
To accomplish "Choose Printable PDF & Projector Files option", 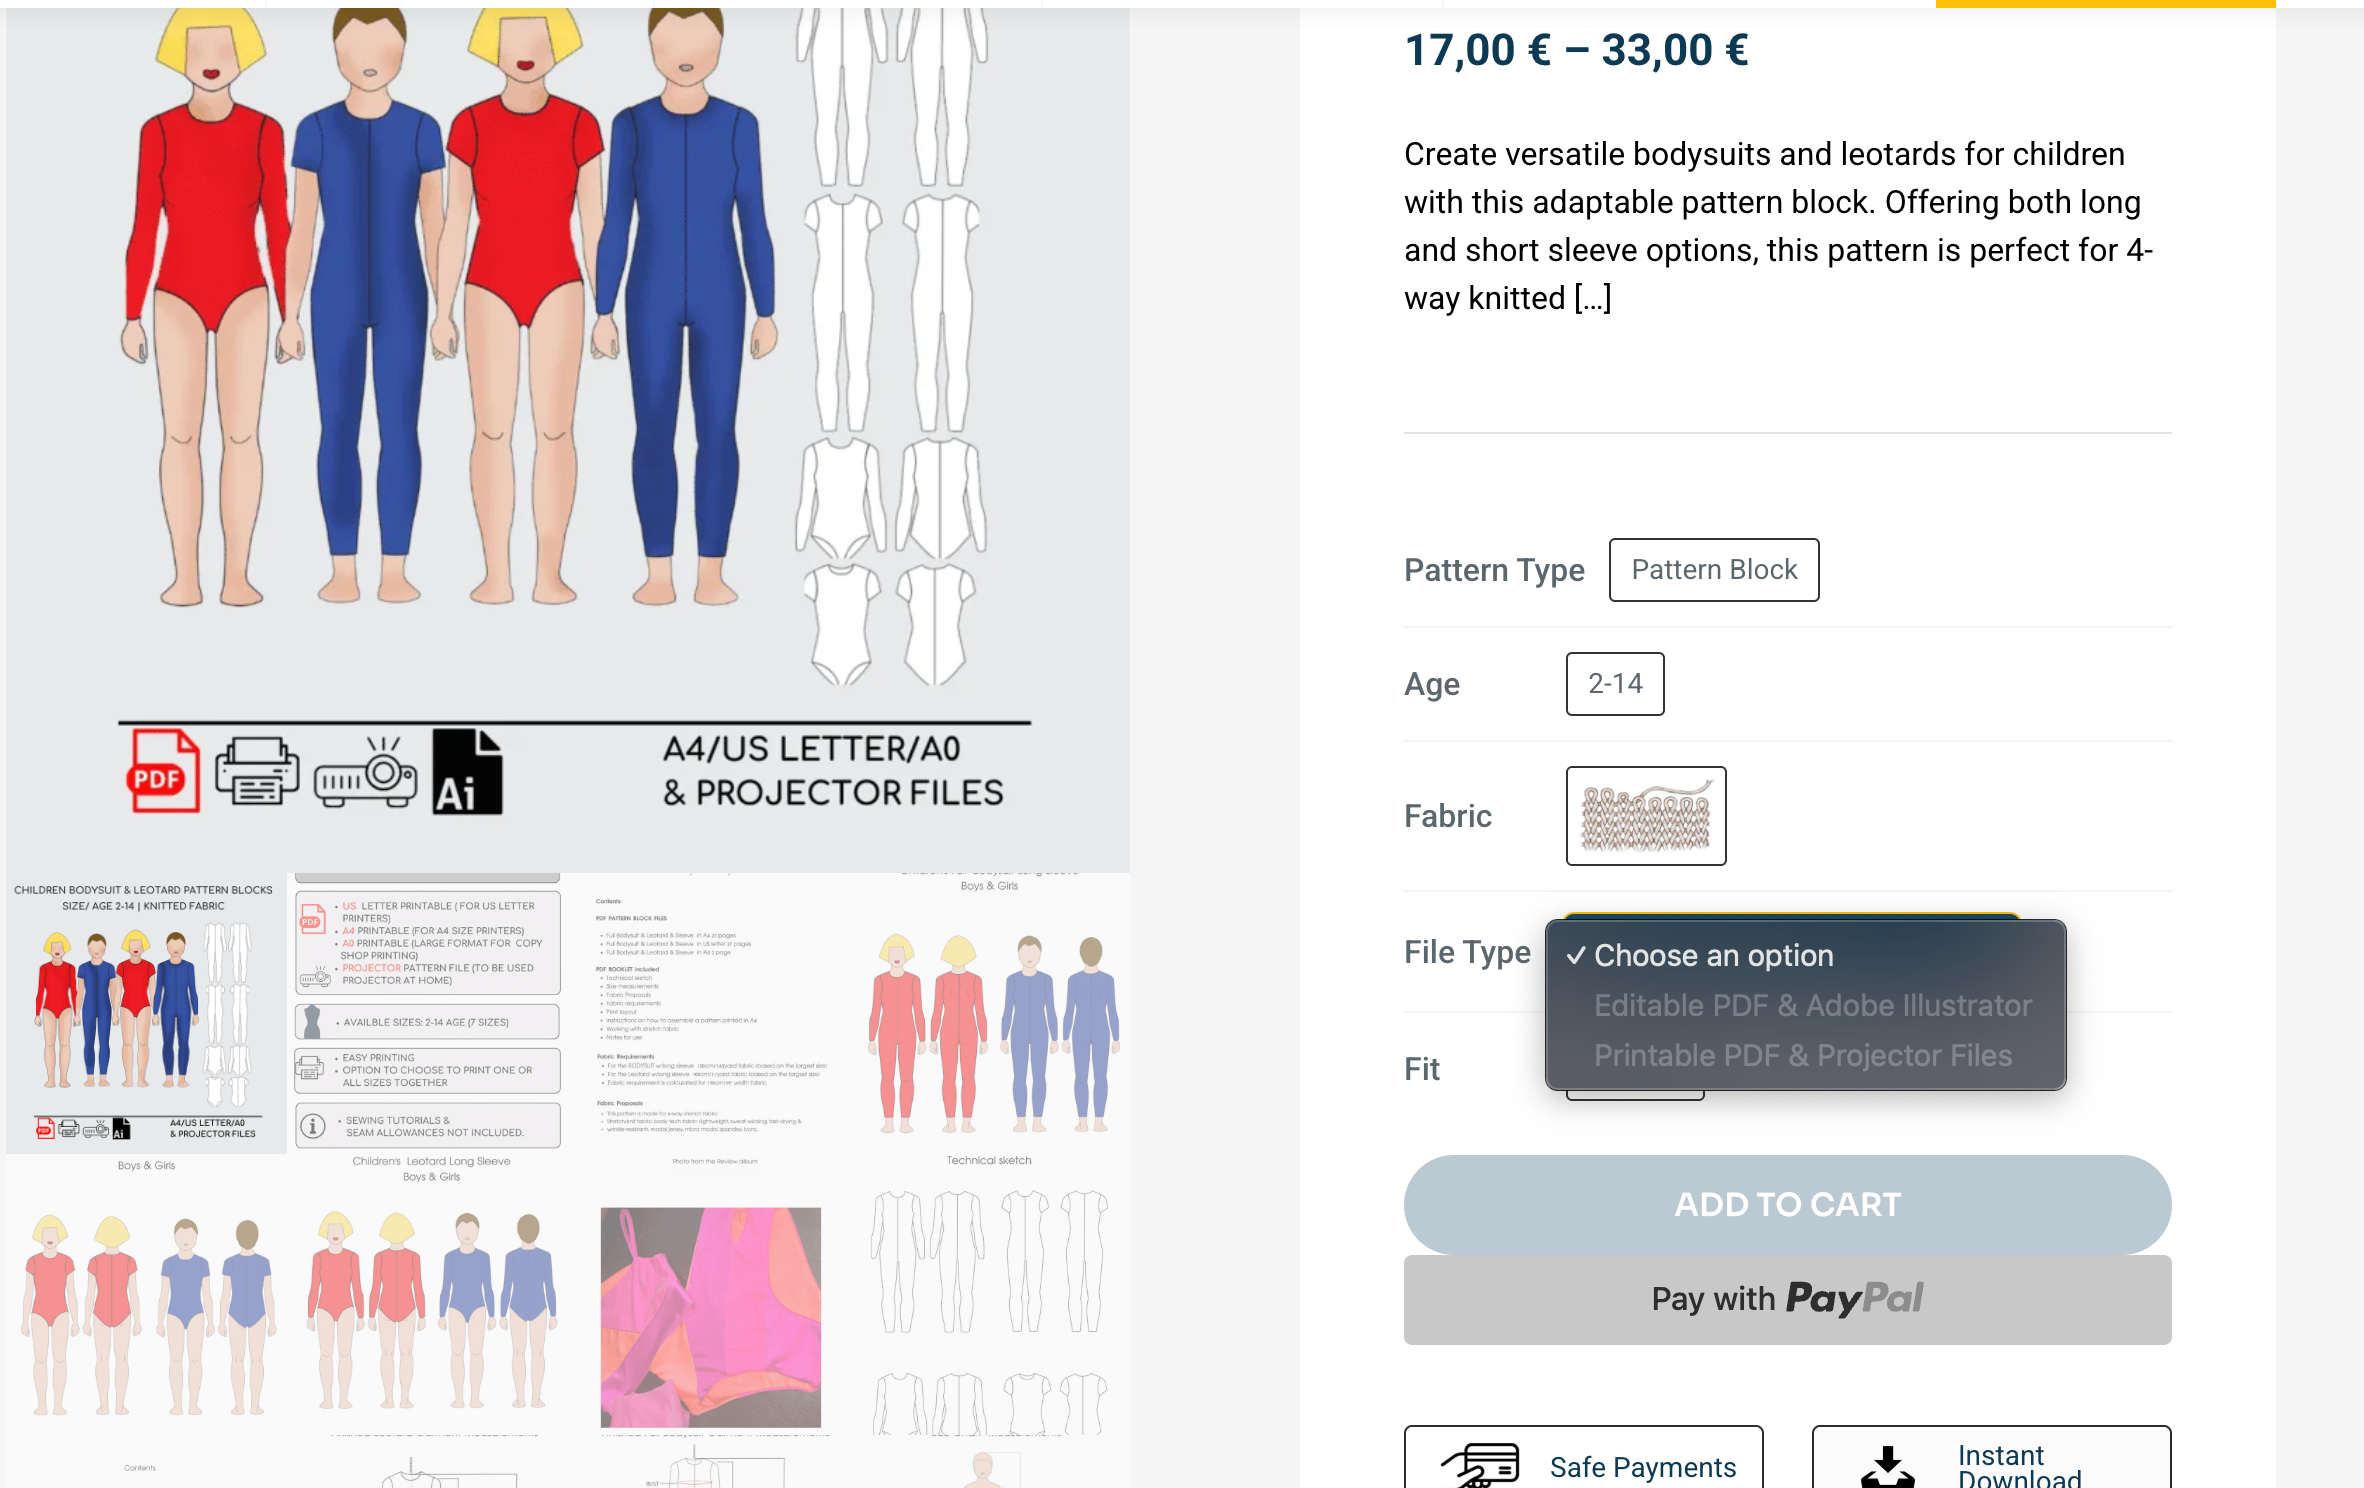I will pyautogui.click(x=1802, y=1055).
